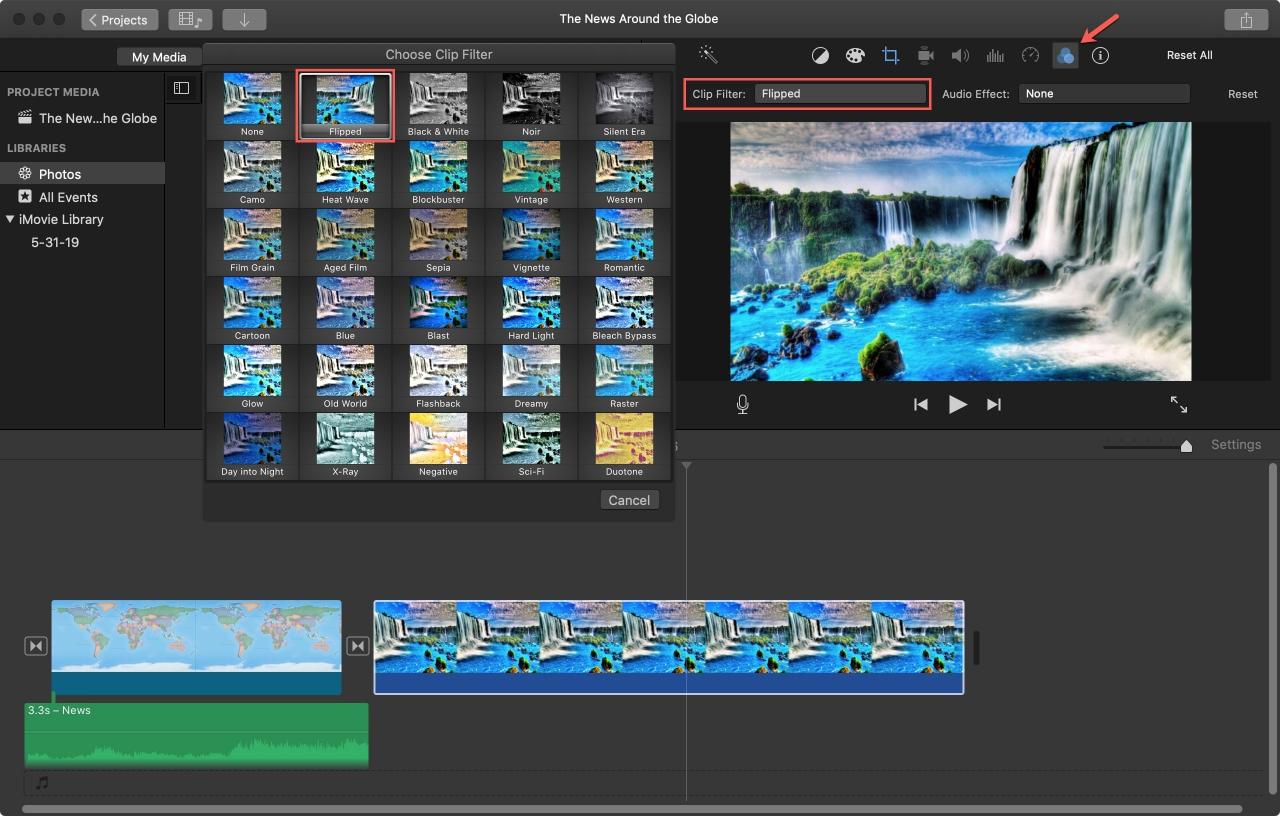1280x816 pixels.
Task: Play the video in the viewer
Action: [x=958, y=404]
